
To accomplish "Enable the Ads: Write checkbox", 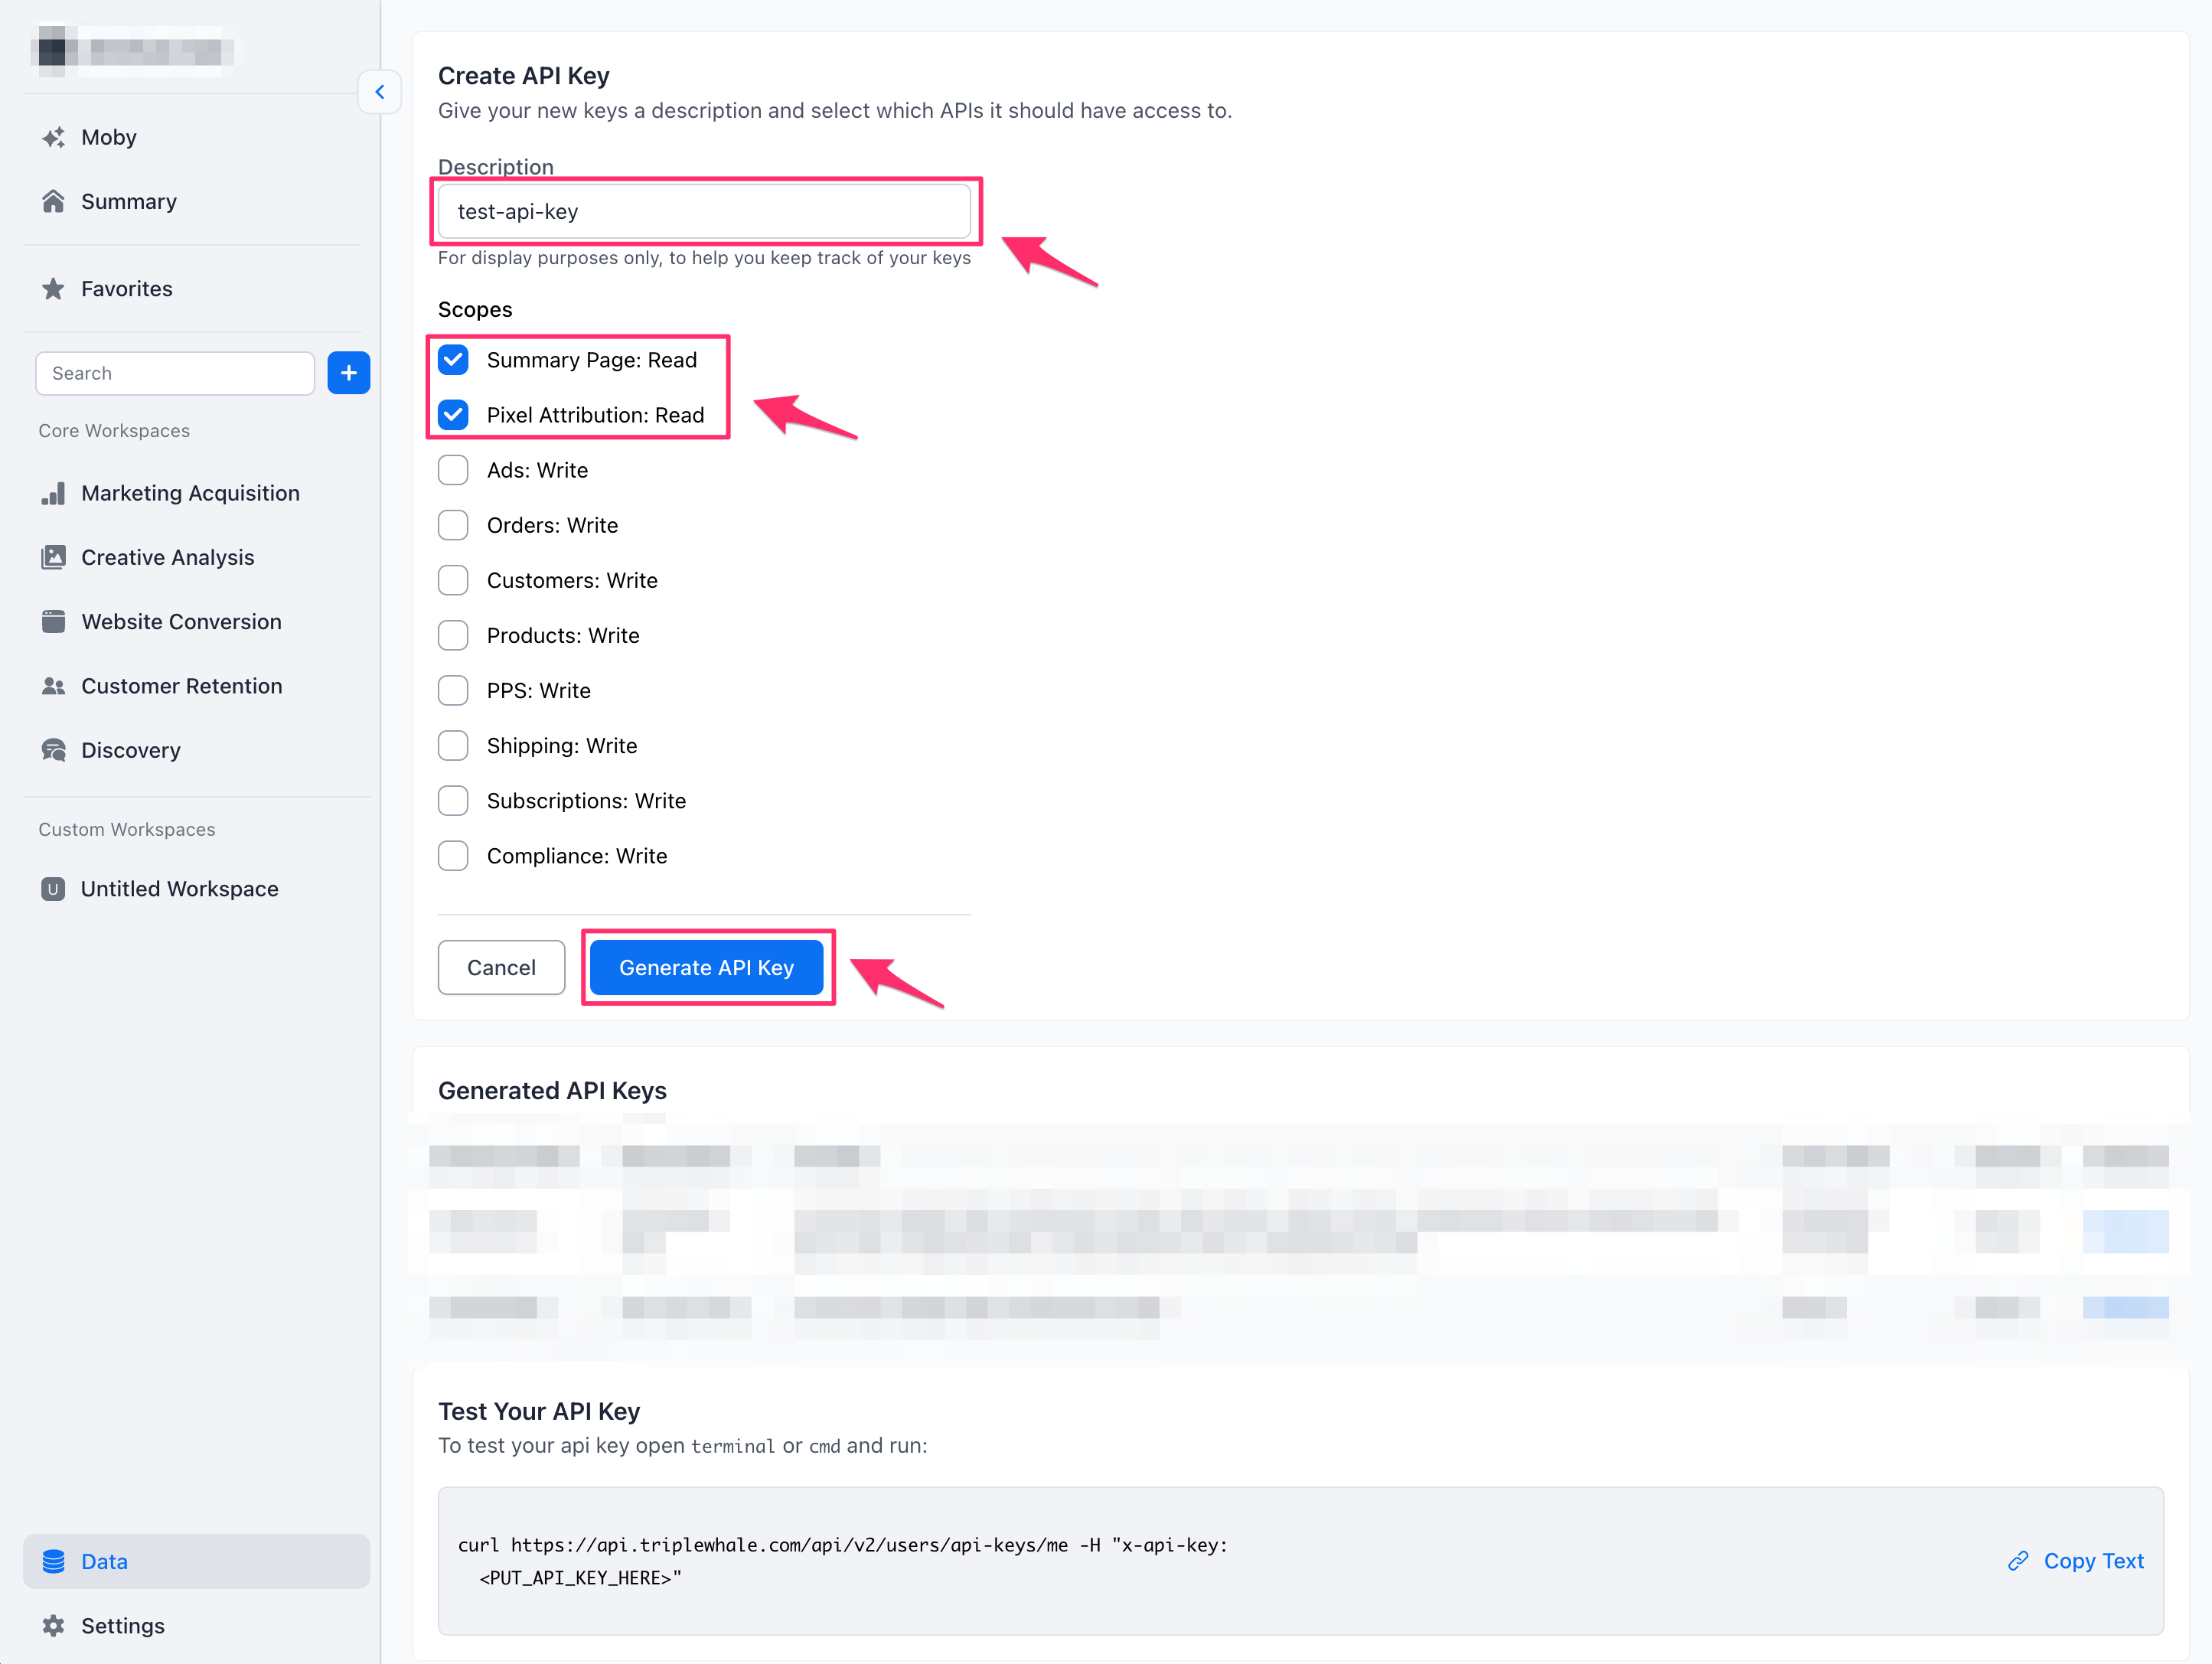I will pos(453,470).
